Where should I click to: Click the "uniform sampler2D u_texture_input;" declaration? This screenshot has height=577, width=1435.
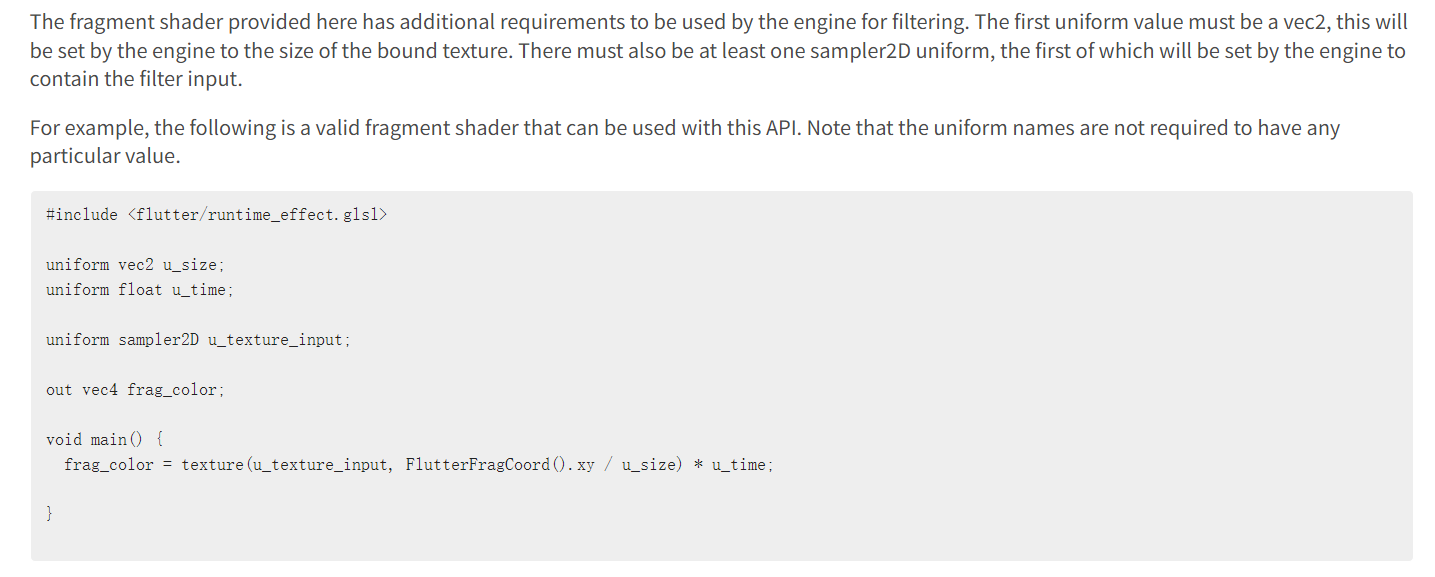(198, 339)
